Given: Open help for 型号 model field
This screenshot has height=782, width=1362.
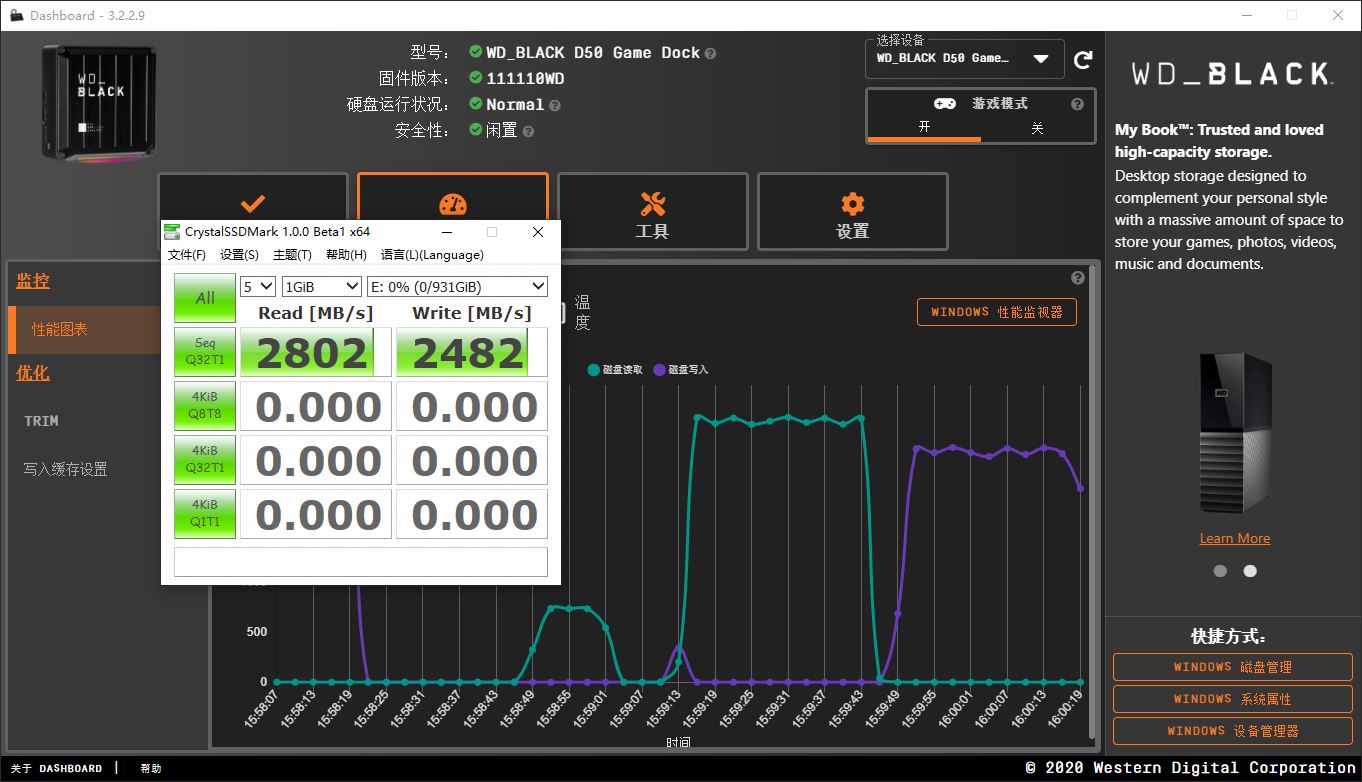Looking at the screenshot, I should 710,53.
